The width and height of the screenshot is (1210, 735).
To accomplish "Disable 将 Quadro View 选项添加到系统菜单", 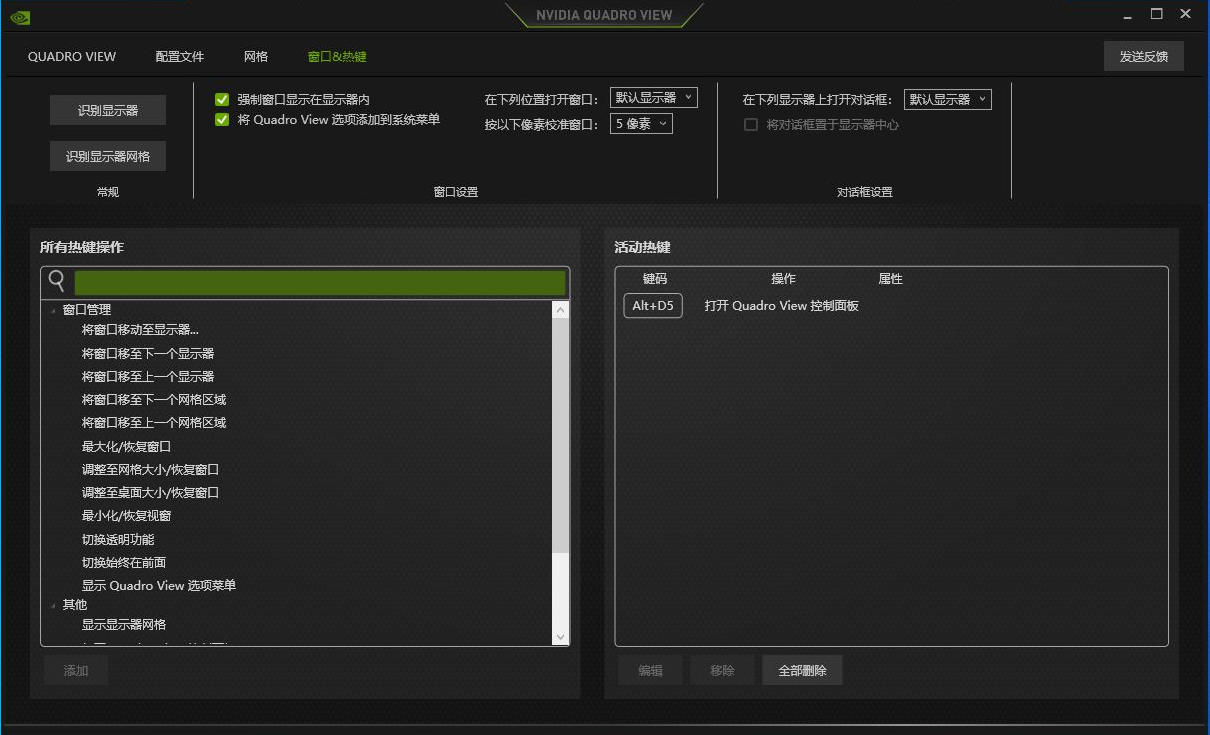I will tap(221, 118).
